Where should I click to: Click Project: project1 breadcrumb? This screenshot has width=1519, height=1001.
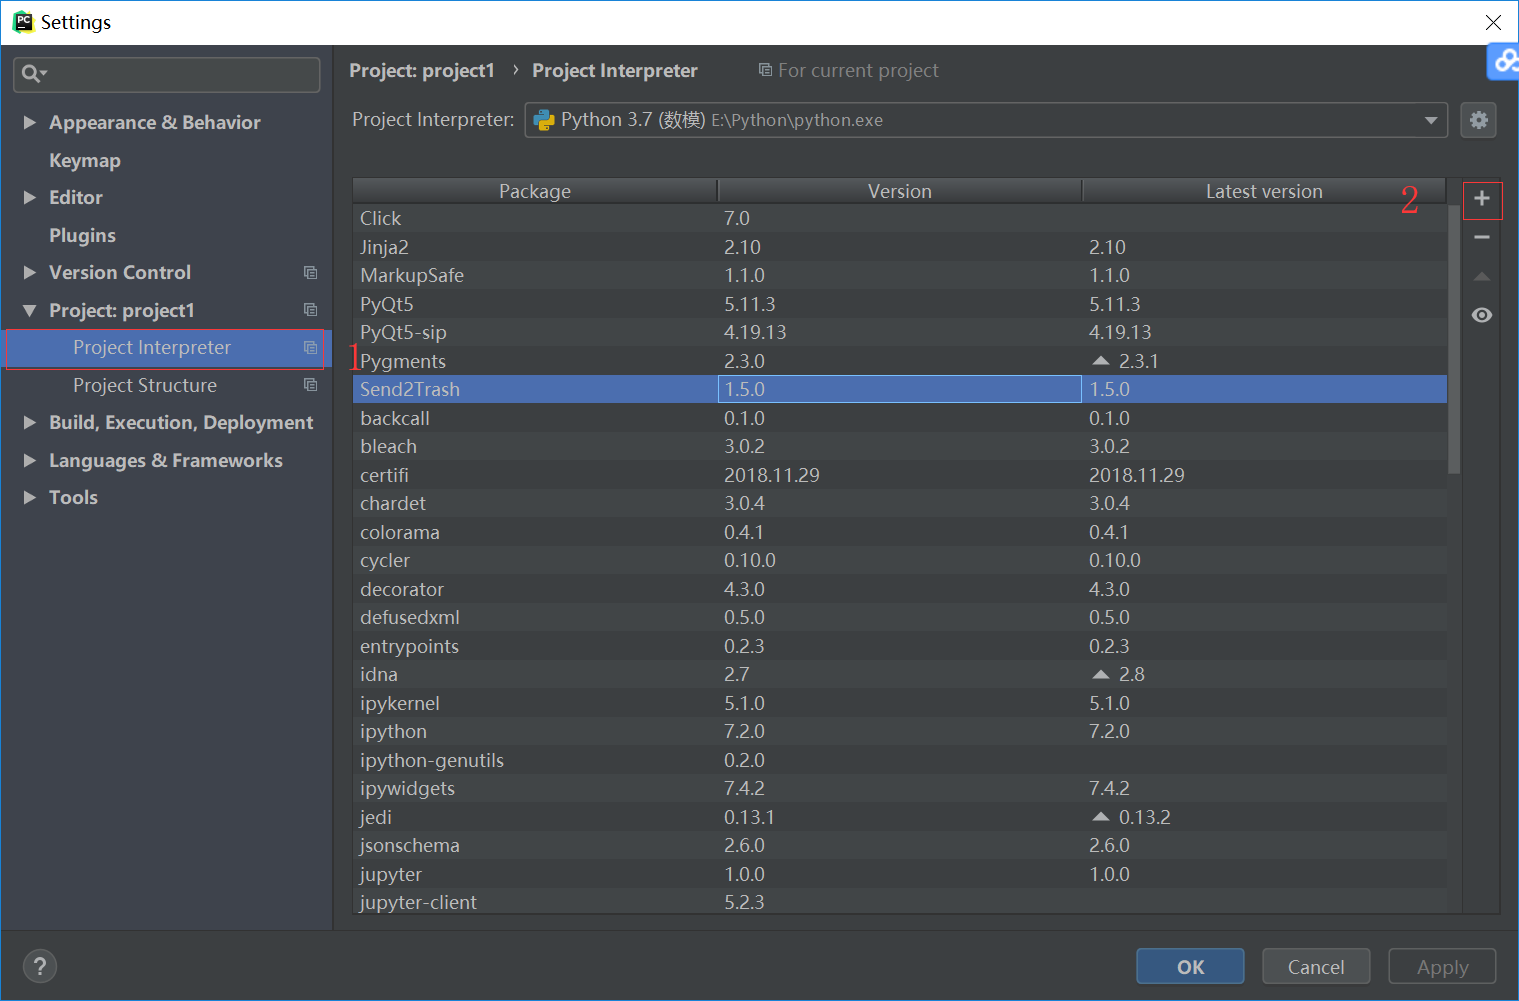tap(422, 71)
